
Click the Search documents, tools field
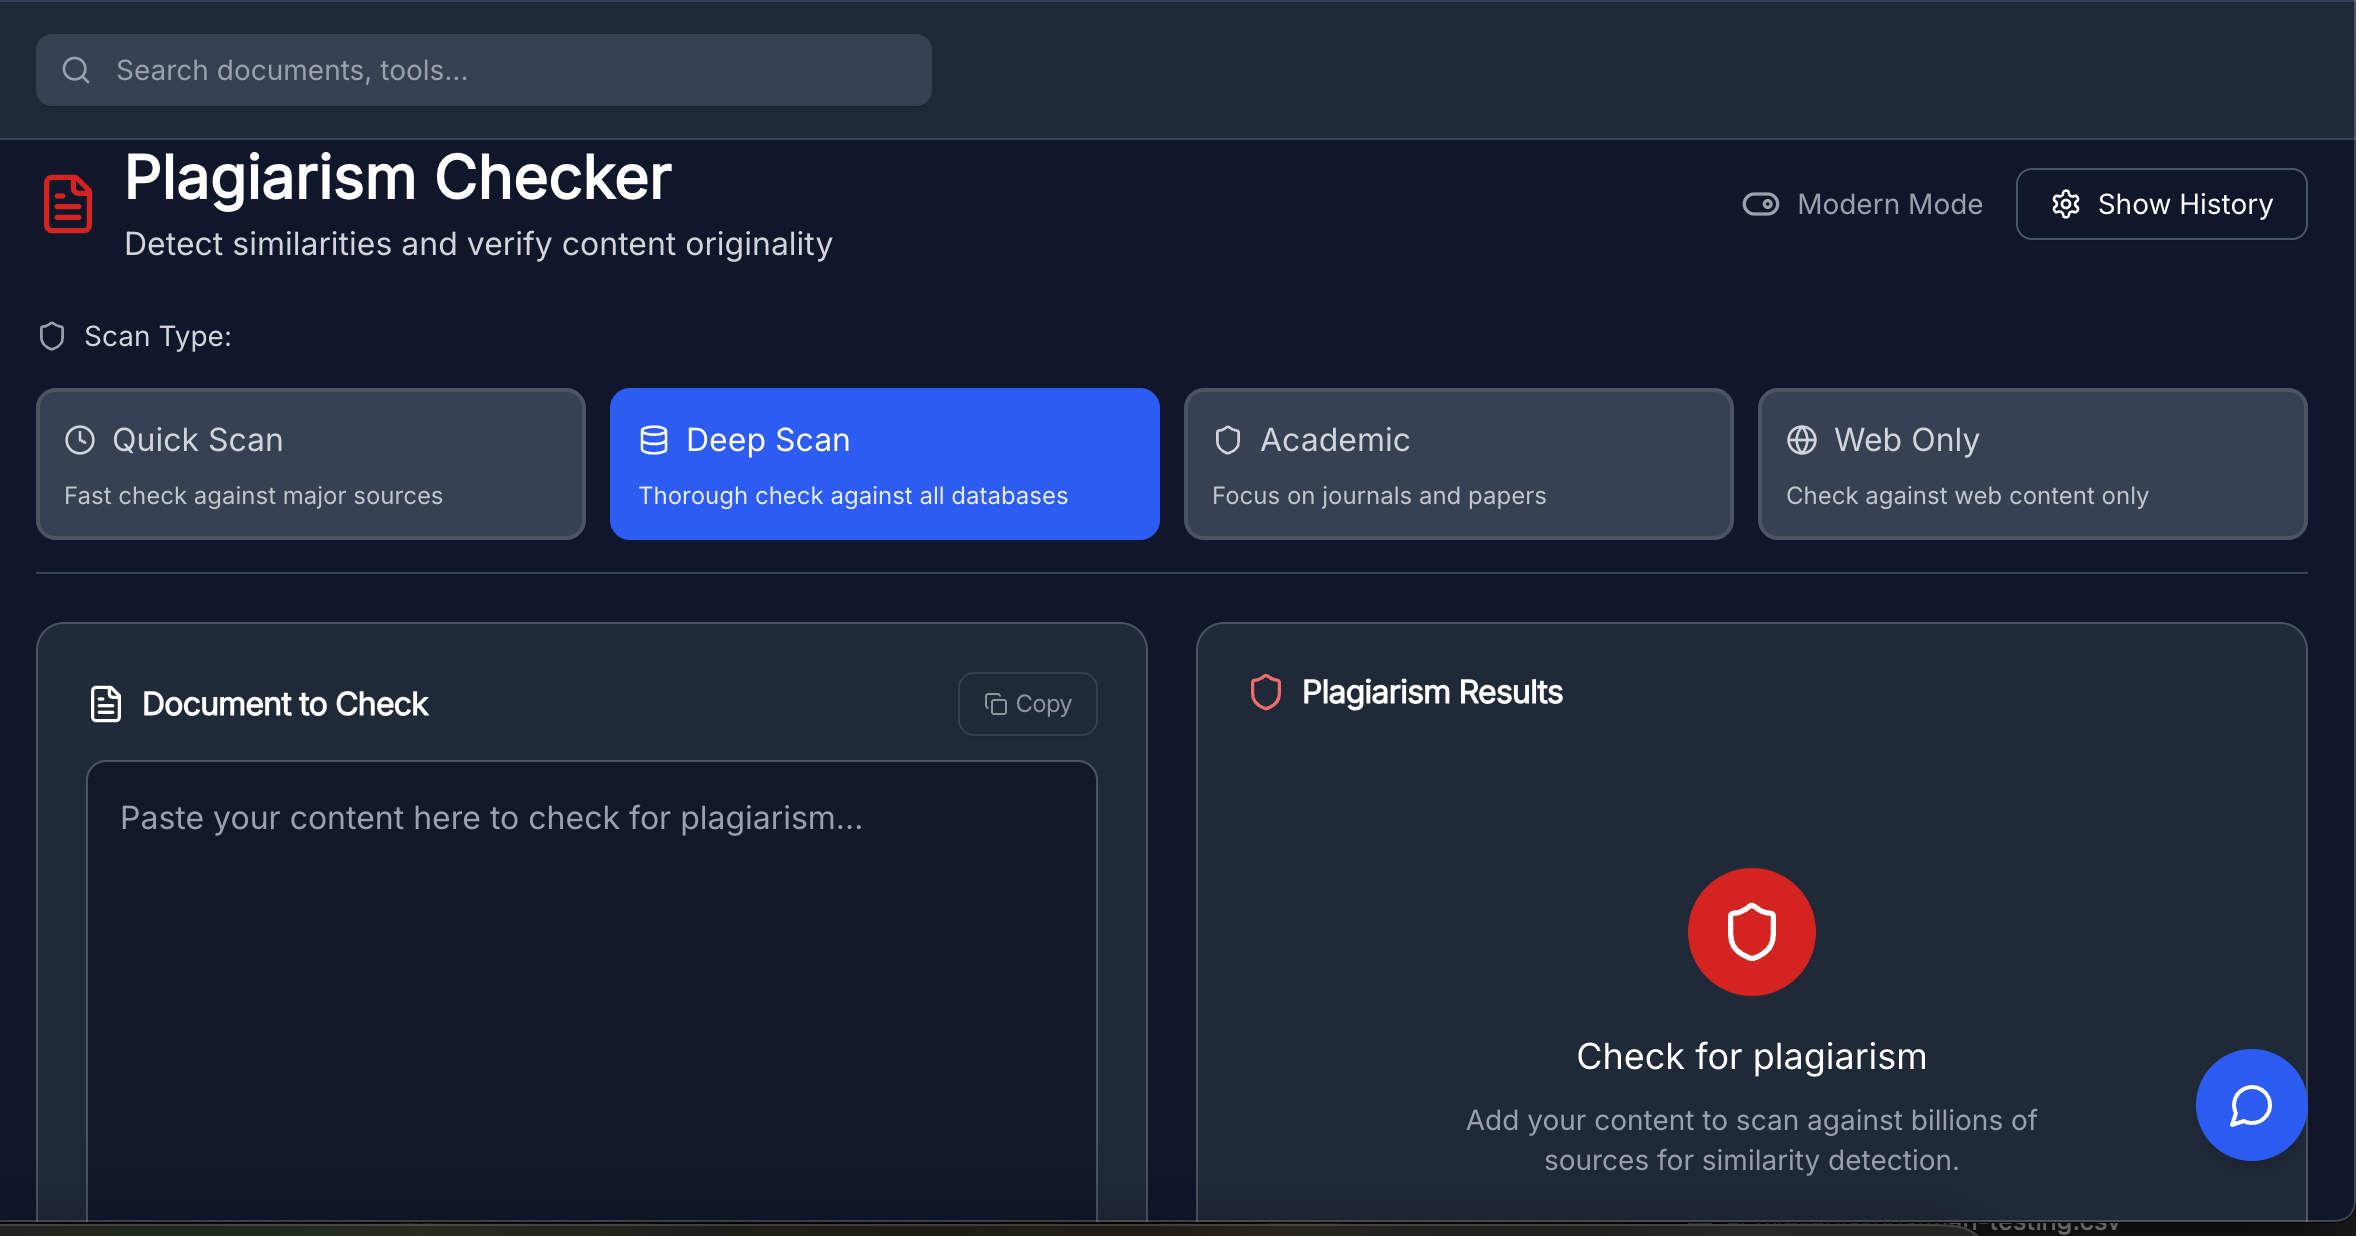484,70
